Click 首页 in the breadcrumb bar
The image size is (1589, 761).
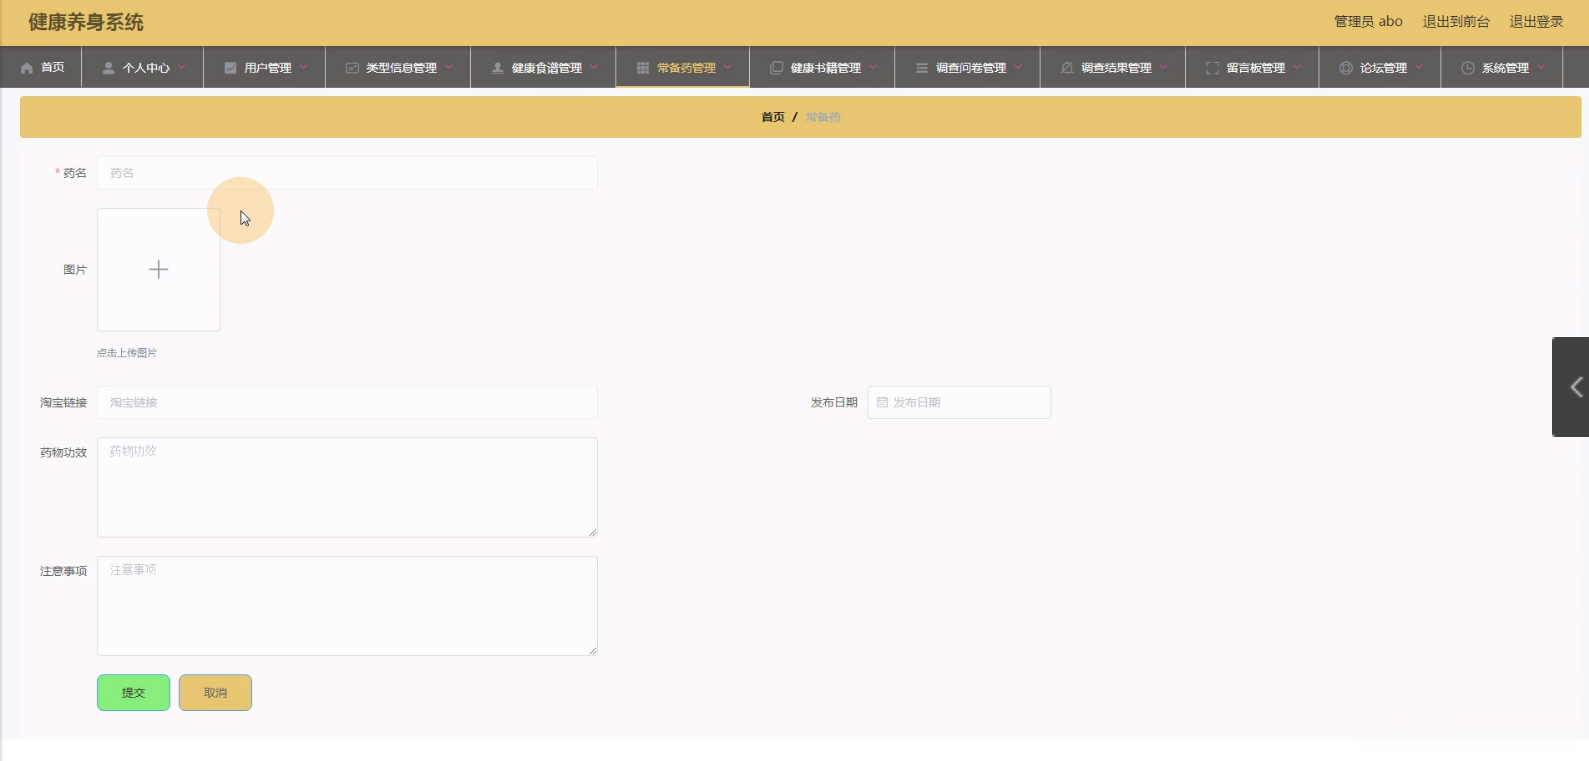pos(773,117)
